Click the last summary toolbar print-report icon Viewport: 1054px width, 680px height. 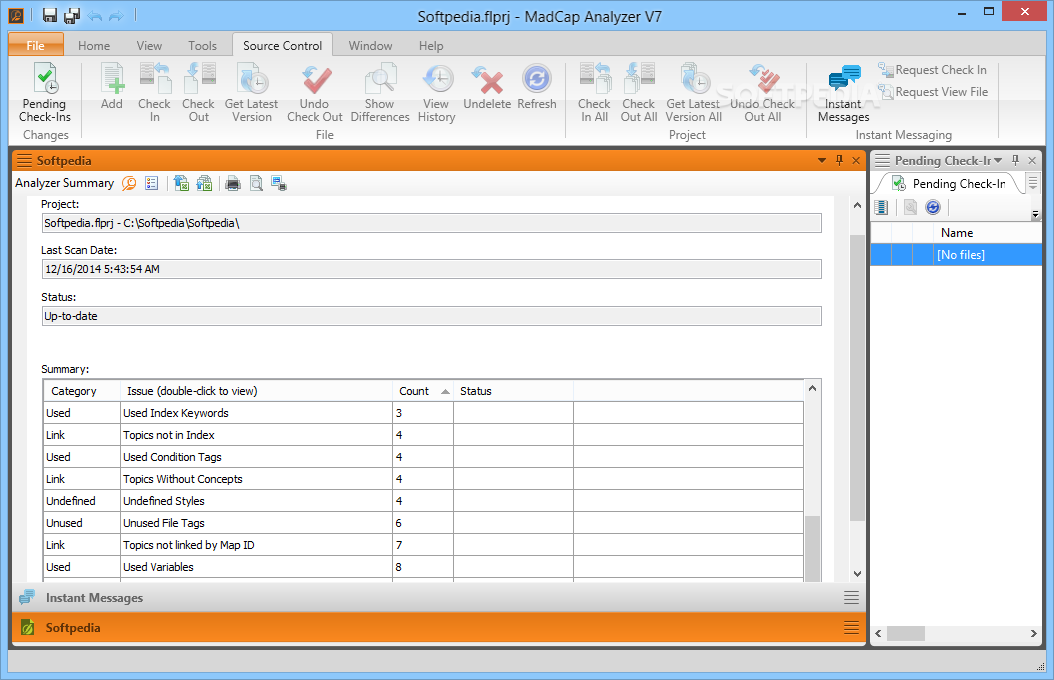(x=279, y=183)
